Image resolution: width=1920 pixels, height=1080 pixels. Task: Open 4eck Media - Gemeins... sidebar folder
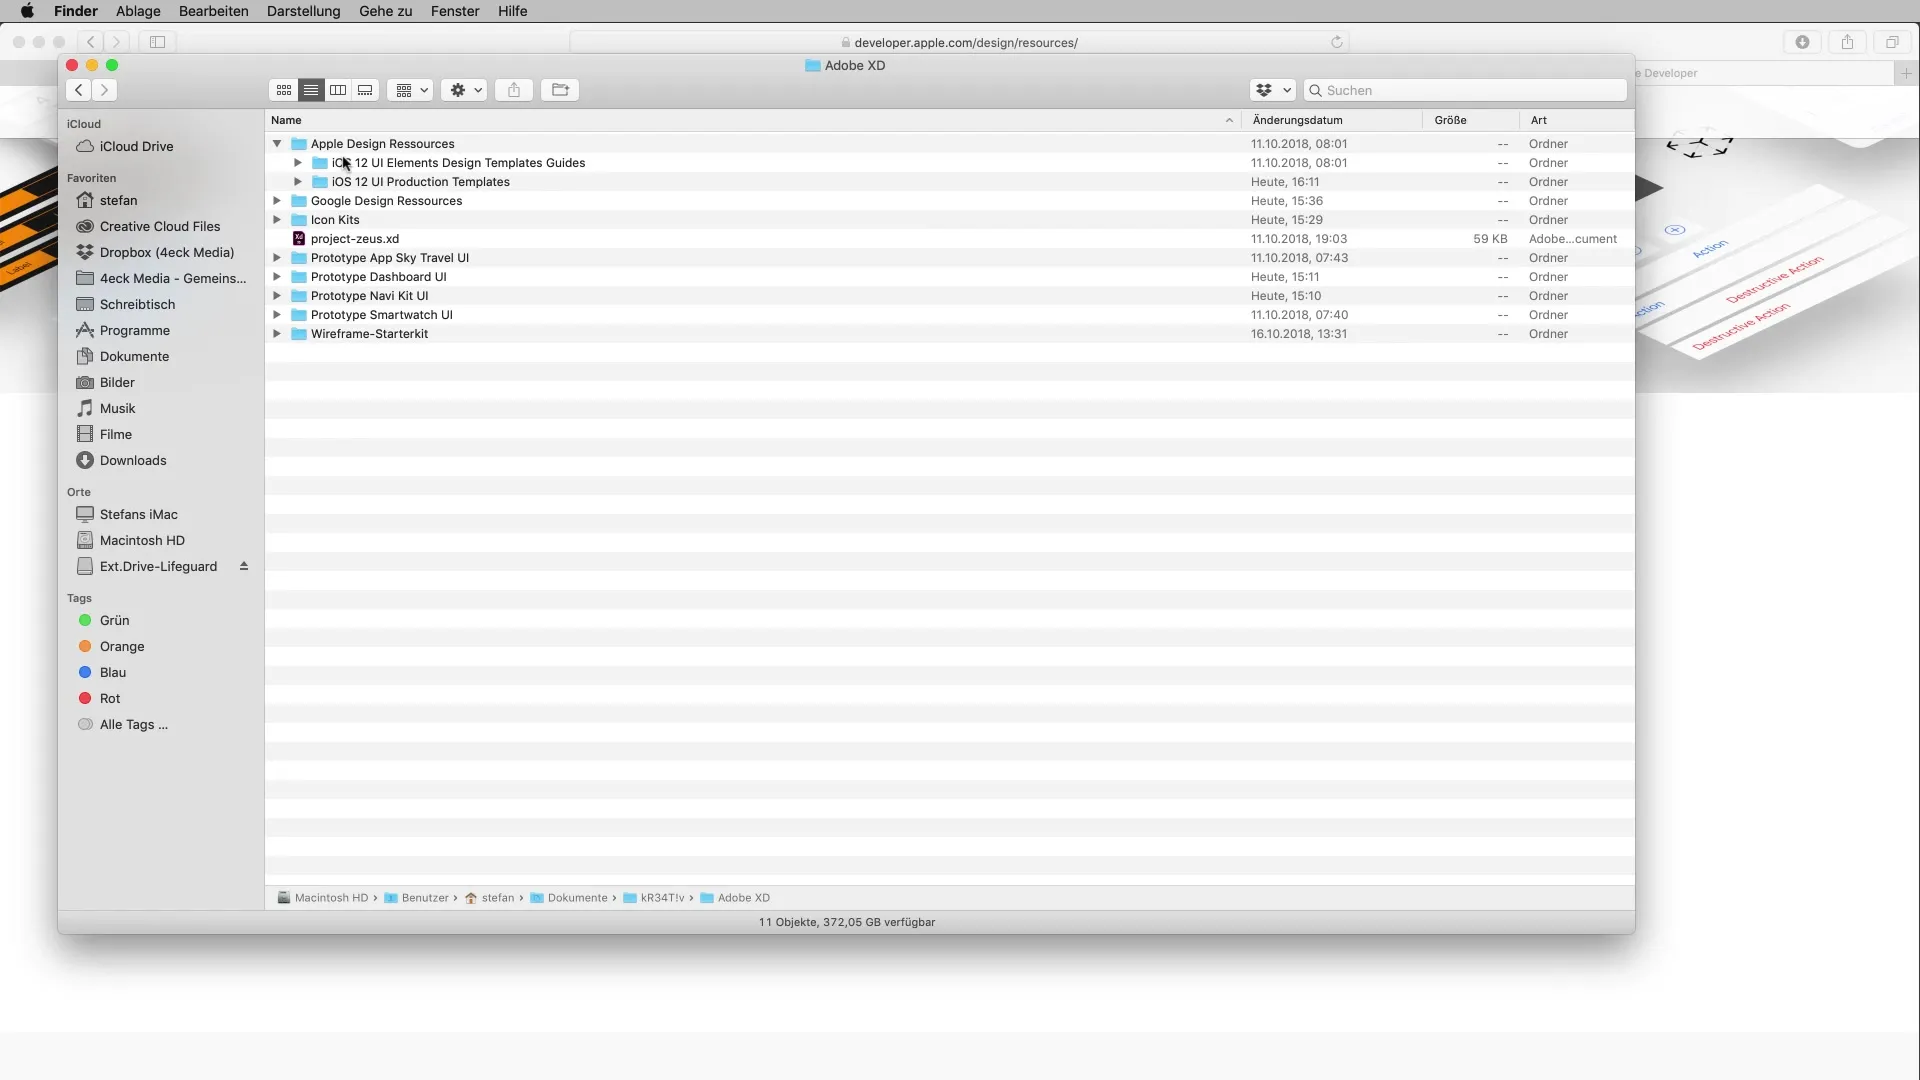(x=160, y=279)
